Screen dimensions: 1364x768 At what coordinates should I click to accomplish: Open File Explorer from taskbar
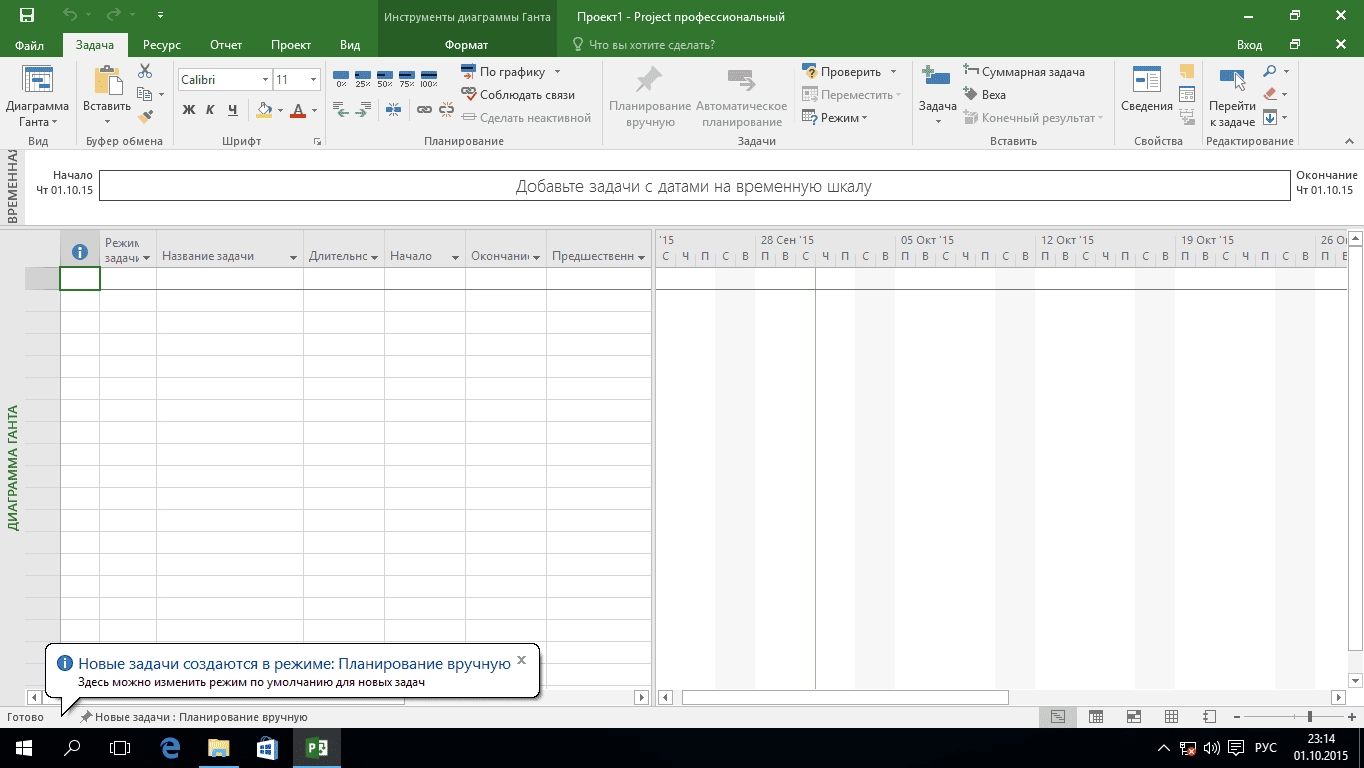click(x=219, y=747)
